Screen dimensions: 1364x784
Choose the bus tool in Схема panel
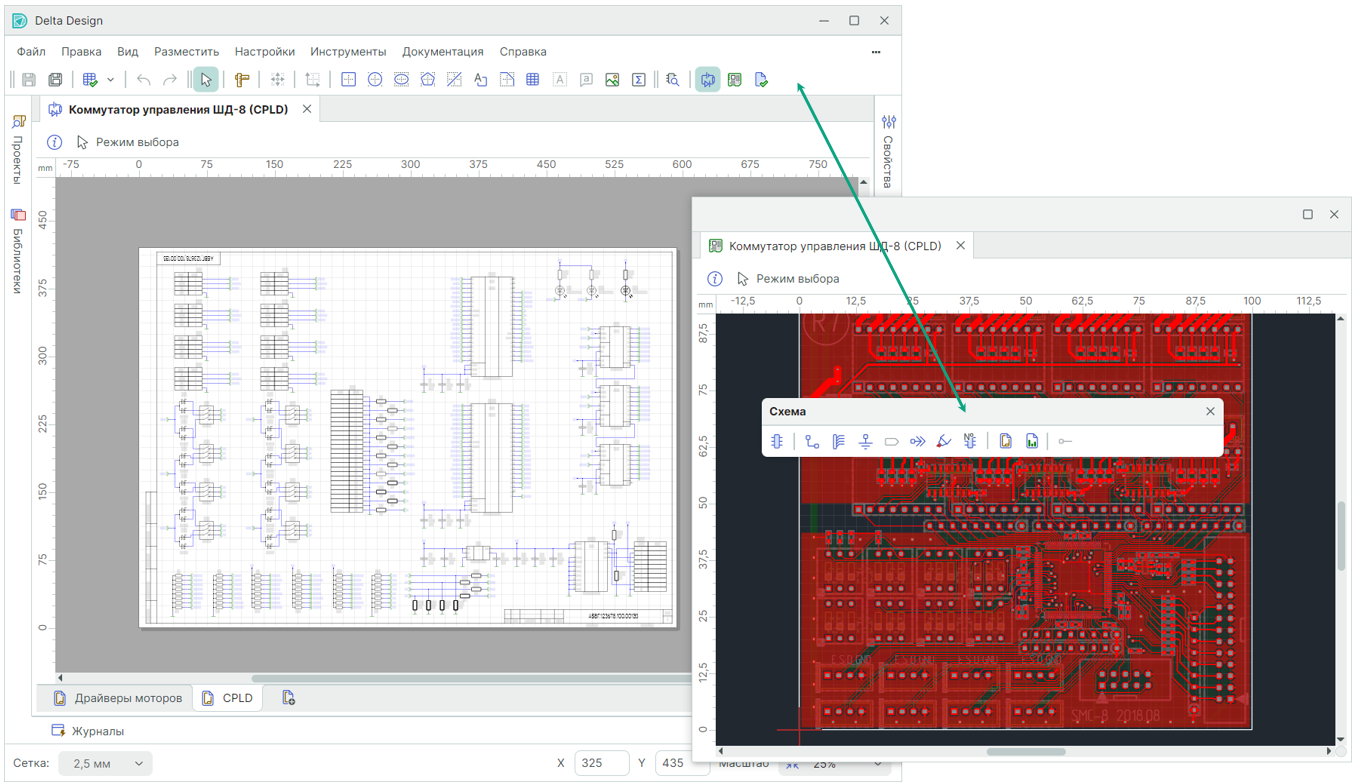coord(839,441)
